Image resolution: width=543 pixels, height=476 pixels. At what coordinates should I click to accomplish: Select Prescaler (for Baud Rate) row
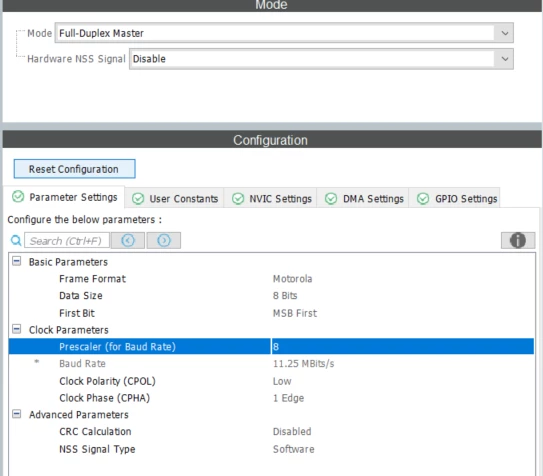coord(271,347)
